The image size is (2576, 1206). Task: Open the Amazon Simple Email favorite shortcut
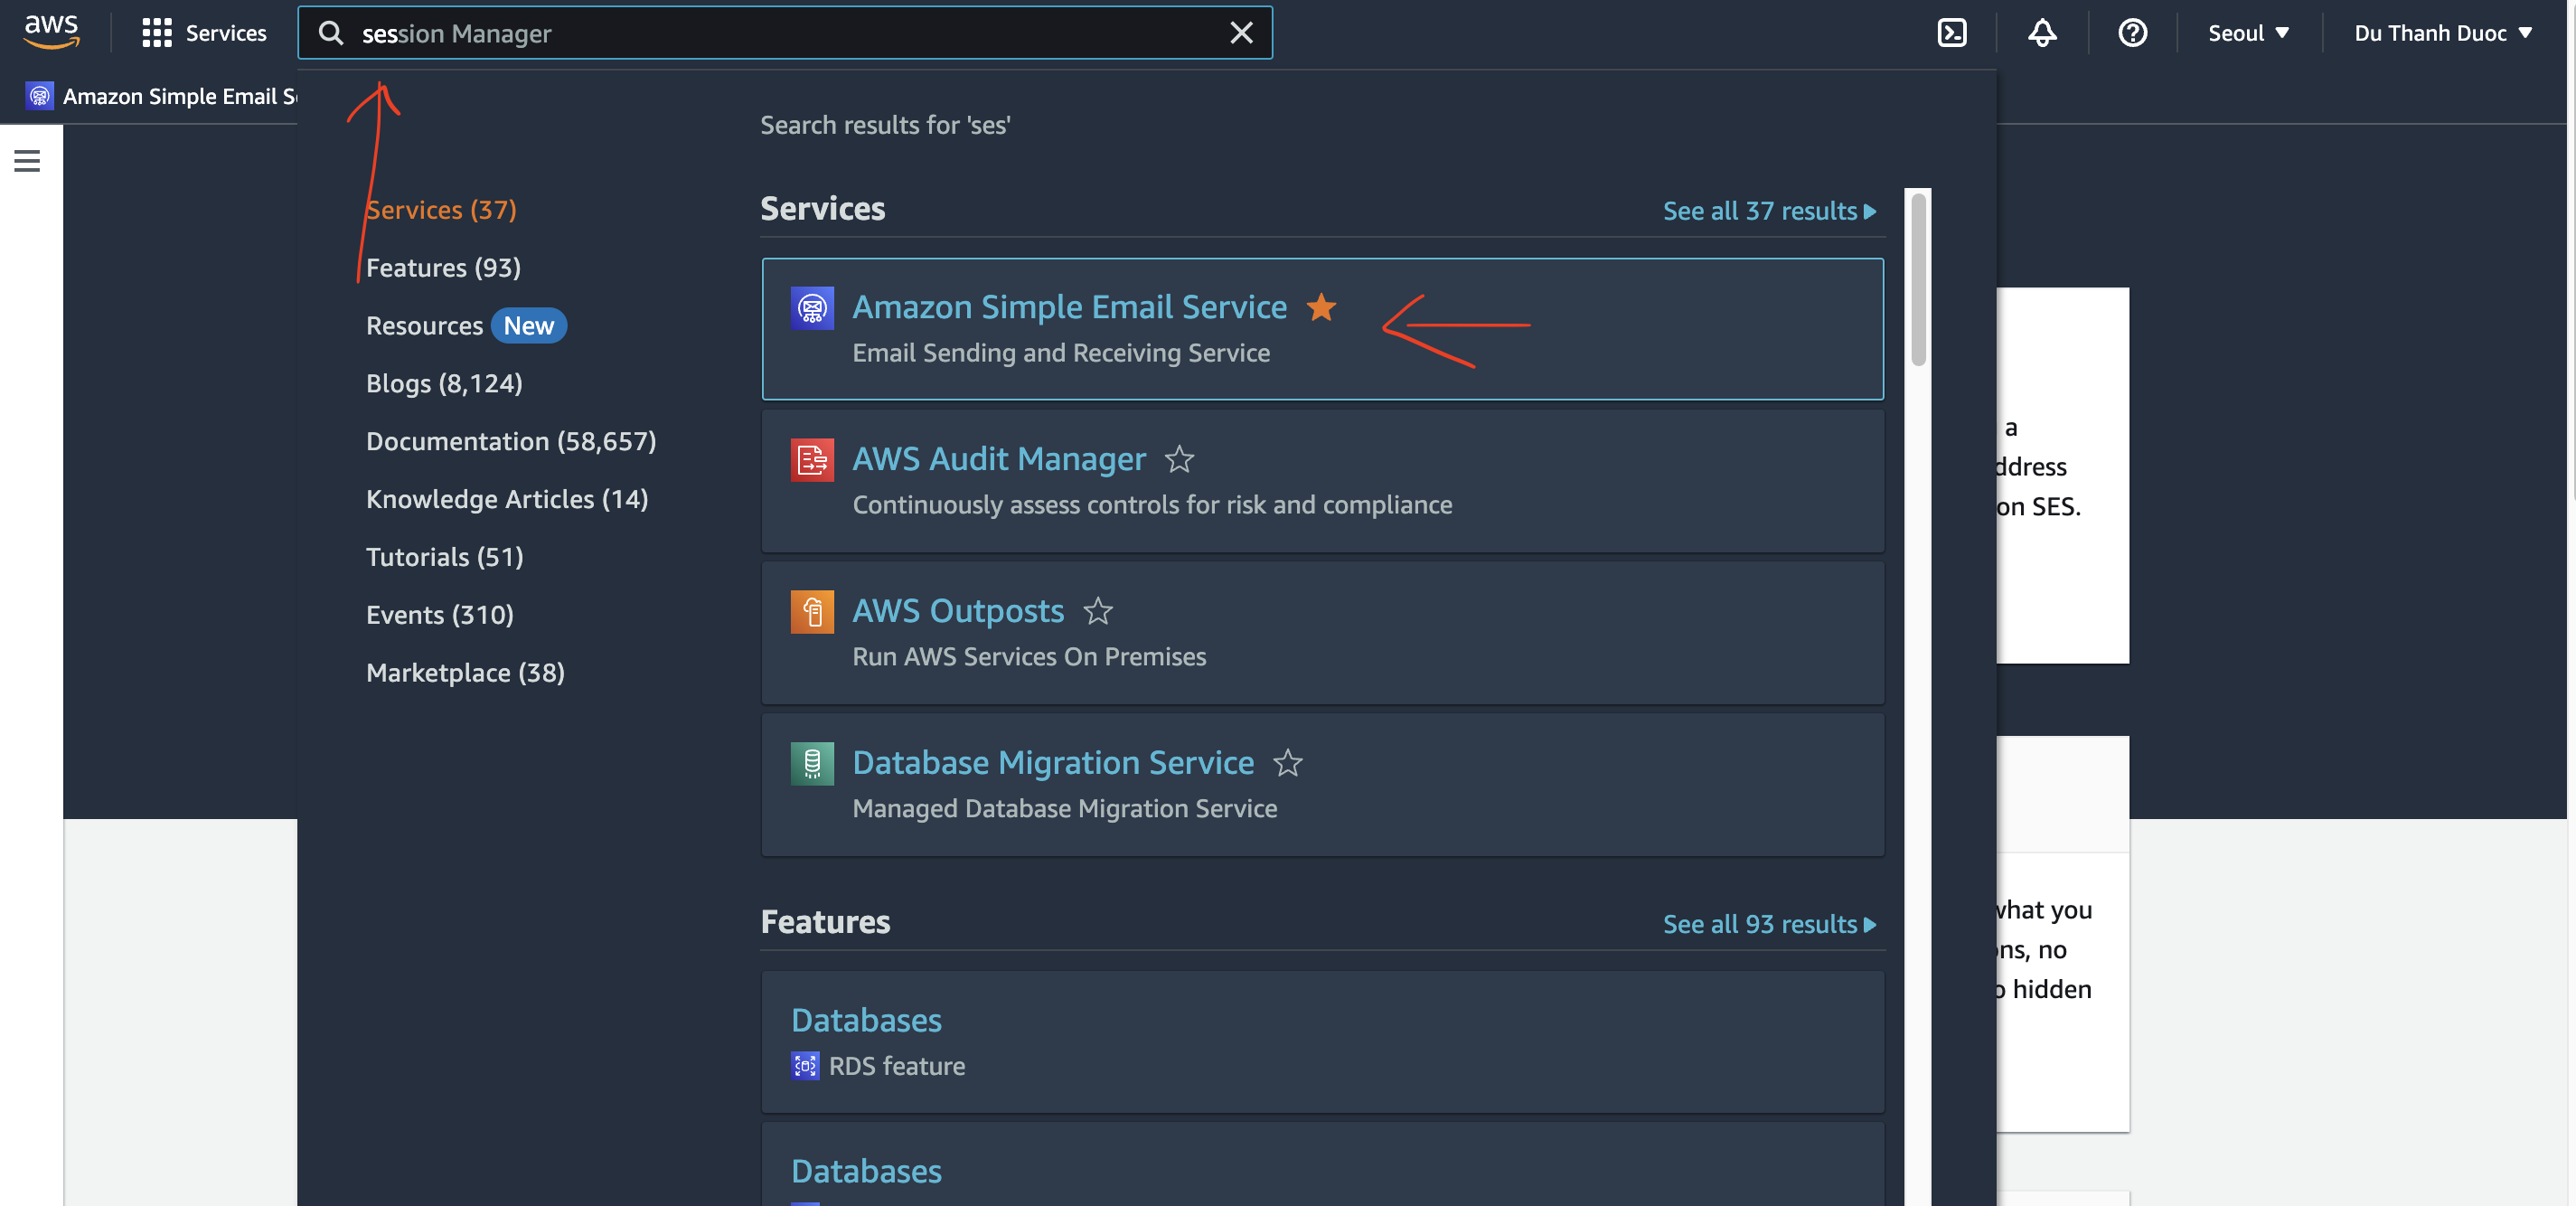[162, 96]
